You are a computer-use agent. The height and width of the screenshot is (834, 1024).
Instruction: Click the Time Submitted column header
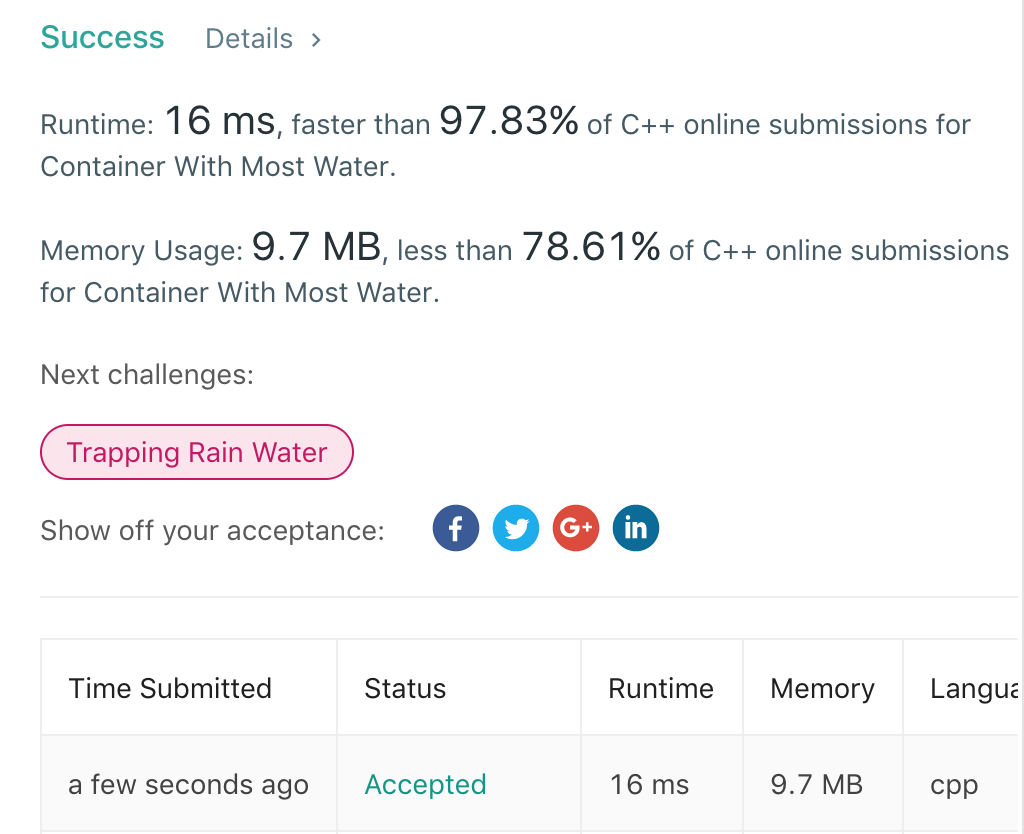[x=170, y=688]
